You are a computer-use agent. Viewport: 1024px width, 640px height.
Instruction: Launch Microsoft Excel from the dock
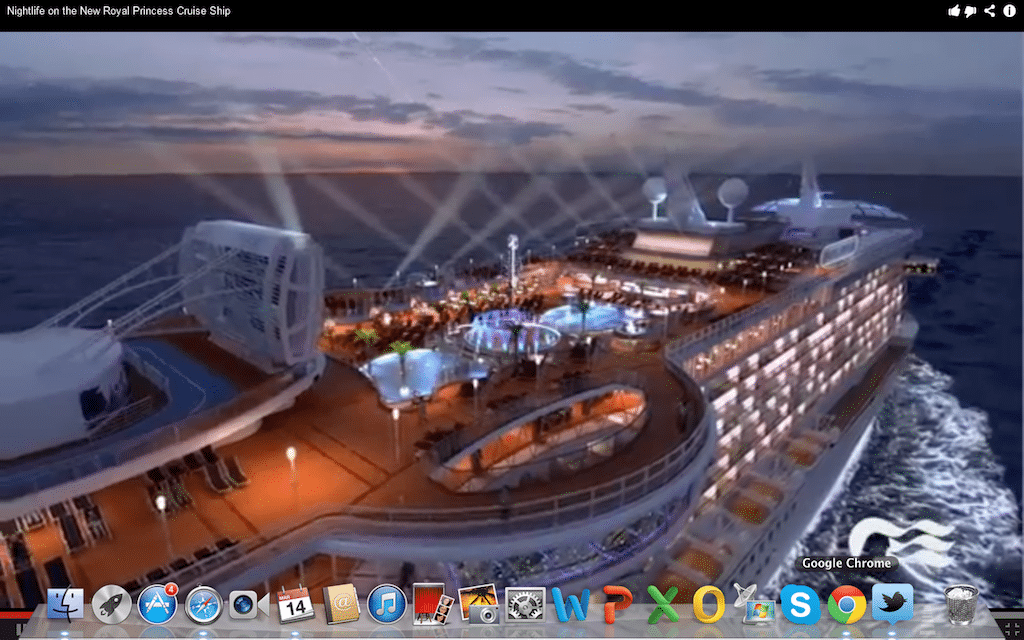click(x=663, y=605)
